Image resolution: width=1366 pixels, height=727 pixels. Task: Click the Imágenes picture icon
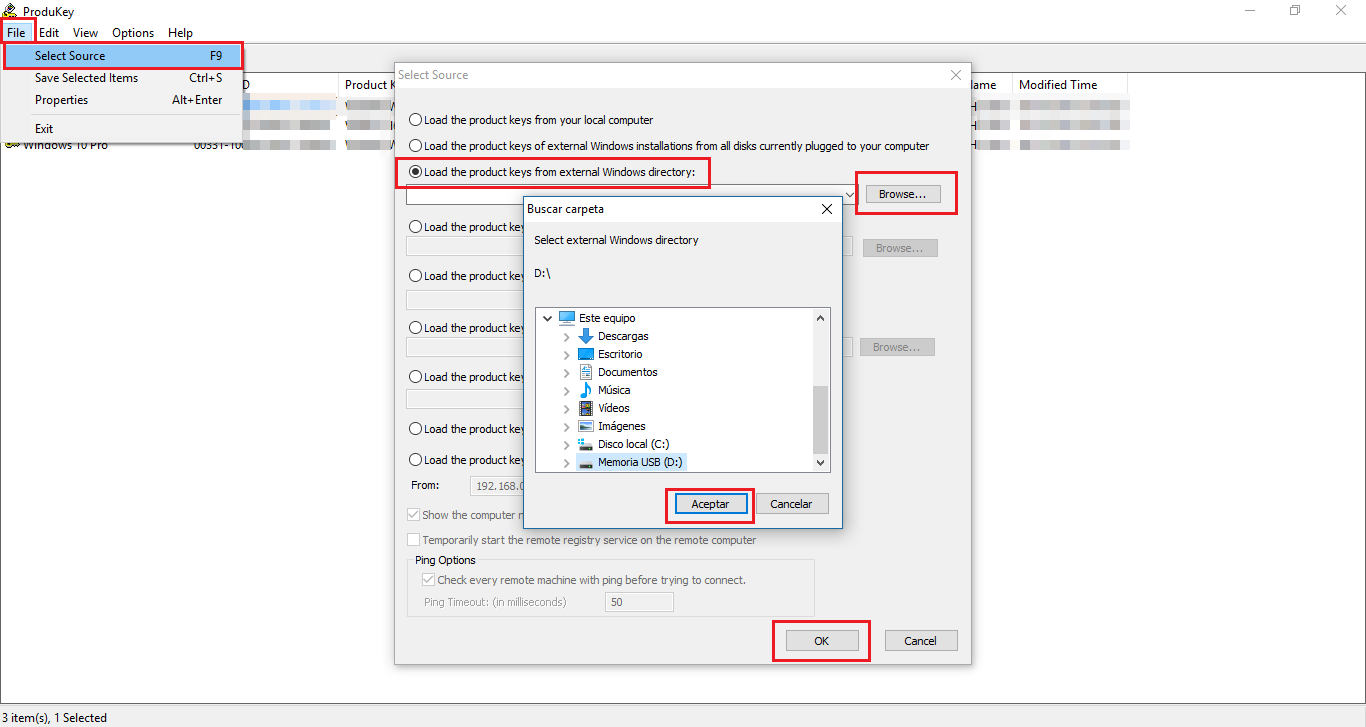click(586, 426)
